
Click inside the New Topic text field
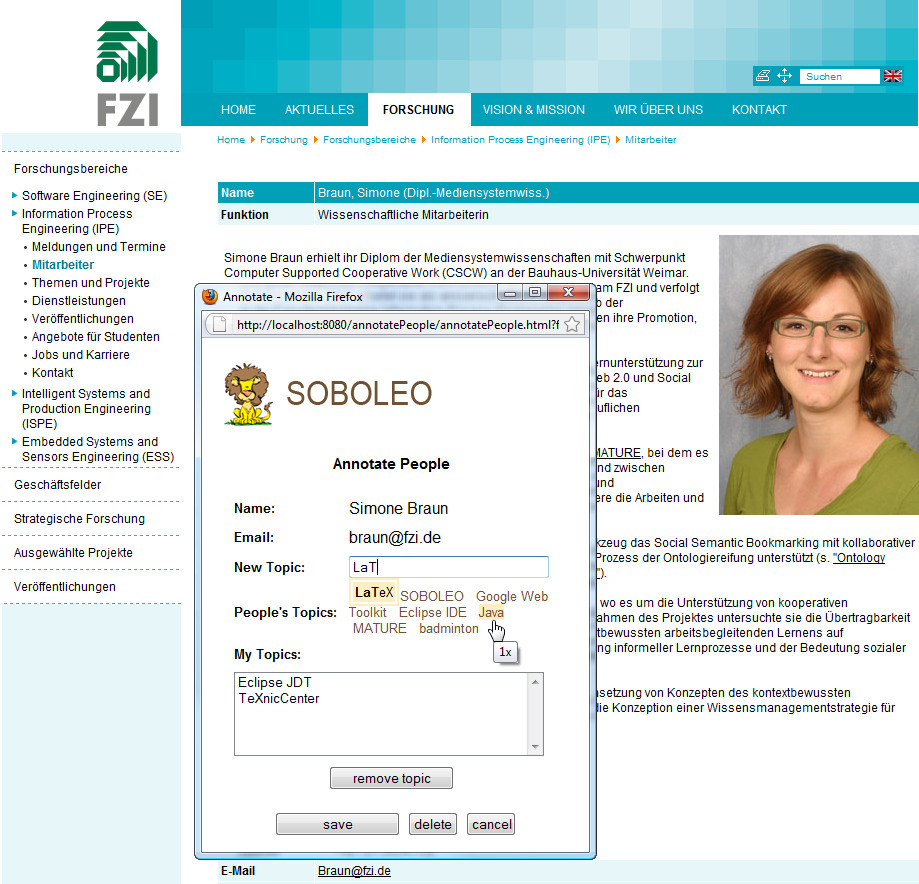pyautogui.click(x=448, y=568)
